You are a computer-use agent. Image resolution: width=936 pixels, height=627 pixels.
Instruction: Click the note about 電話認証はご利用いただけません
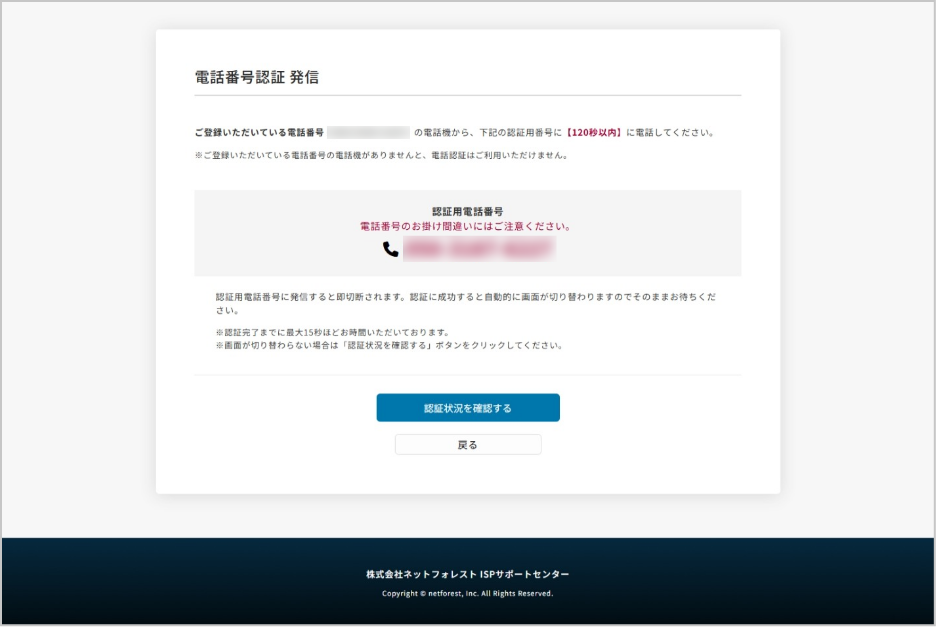coord(381,155)
